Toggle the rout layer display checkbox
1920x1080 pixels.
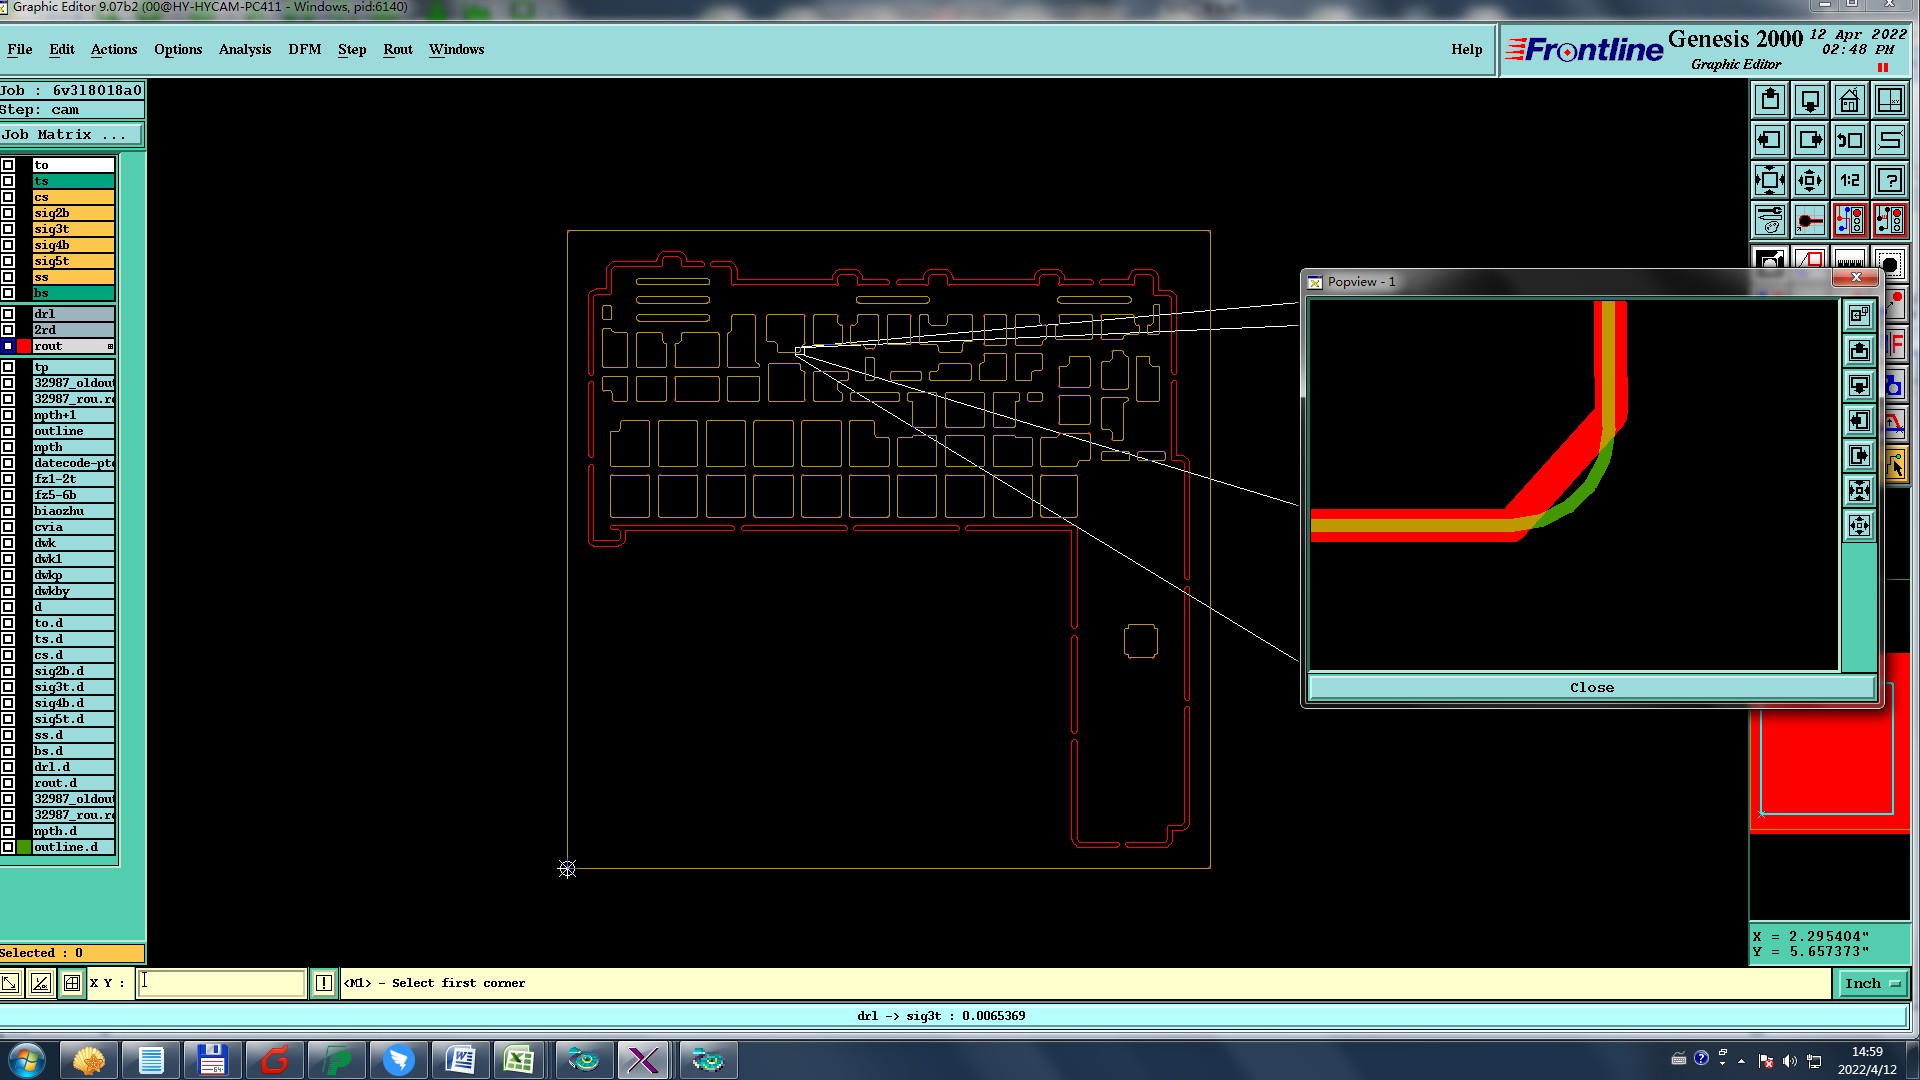[x=8, y=346]
